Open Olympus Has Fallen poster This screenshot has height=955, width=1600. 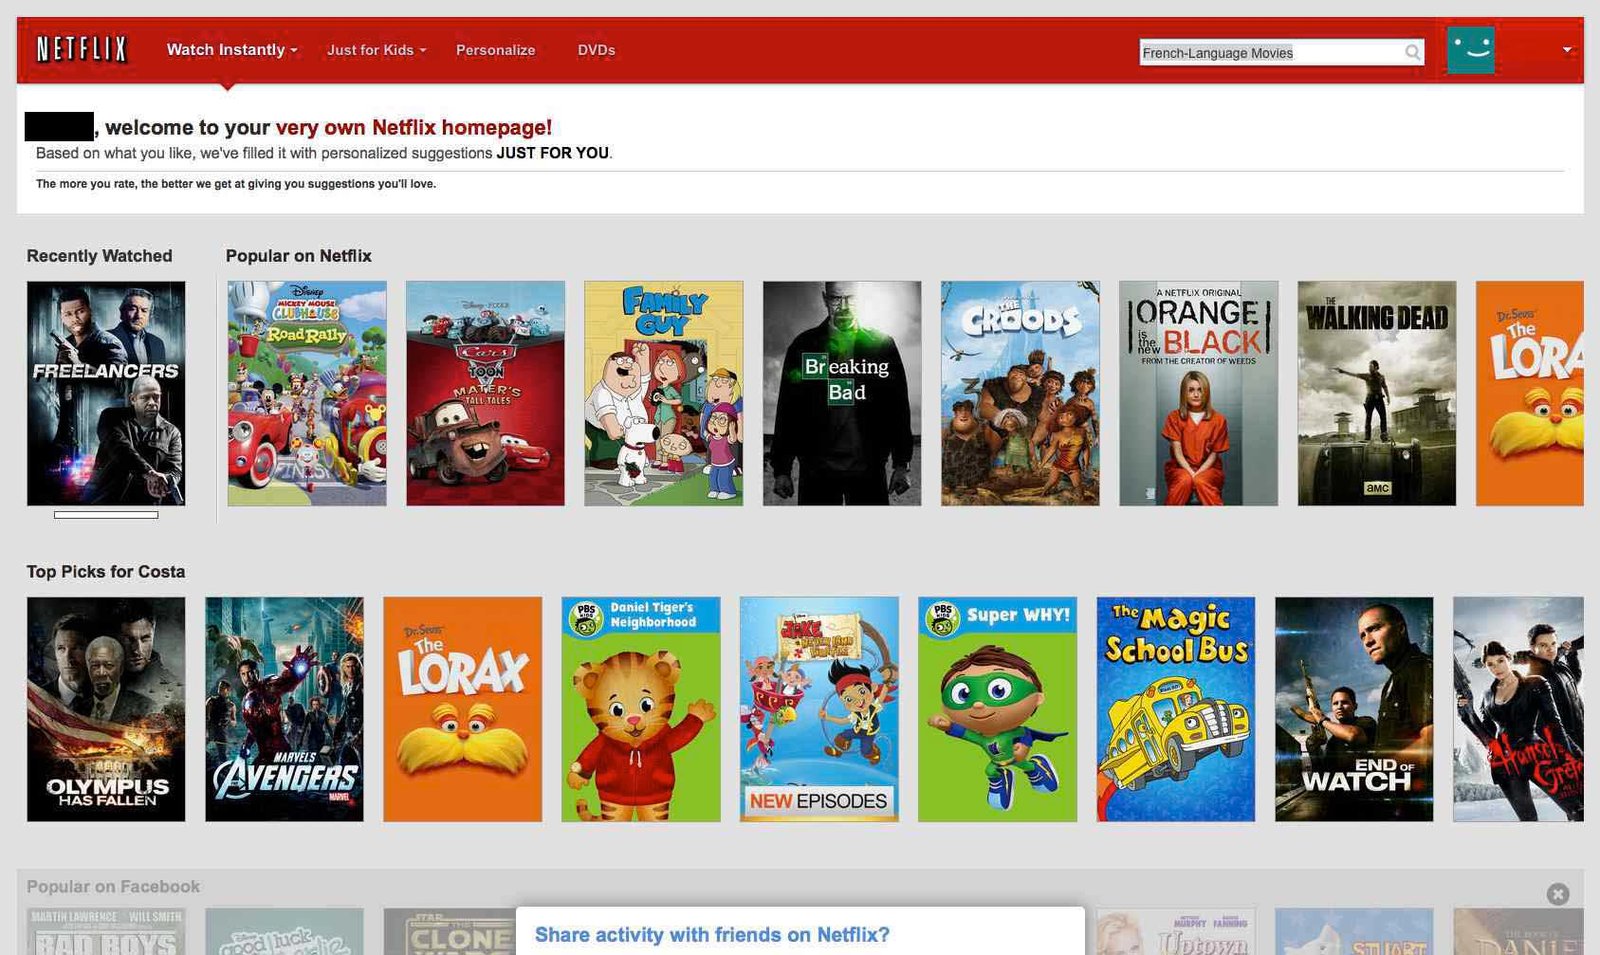click(106, 709)
